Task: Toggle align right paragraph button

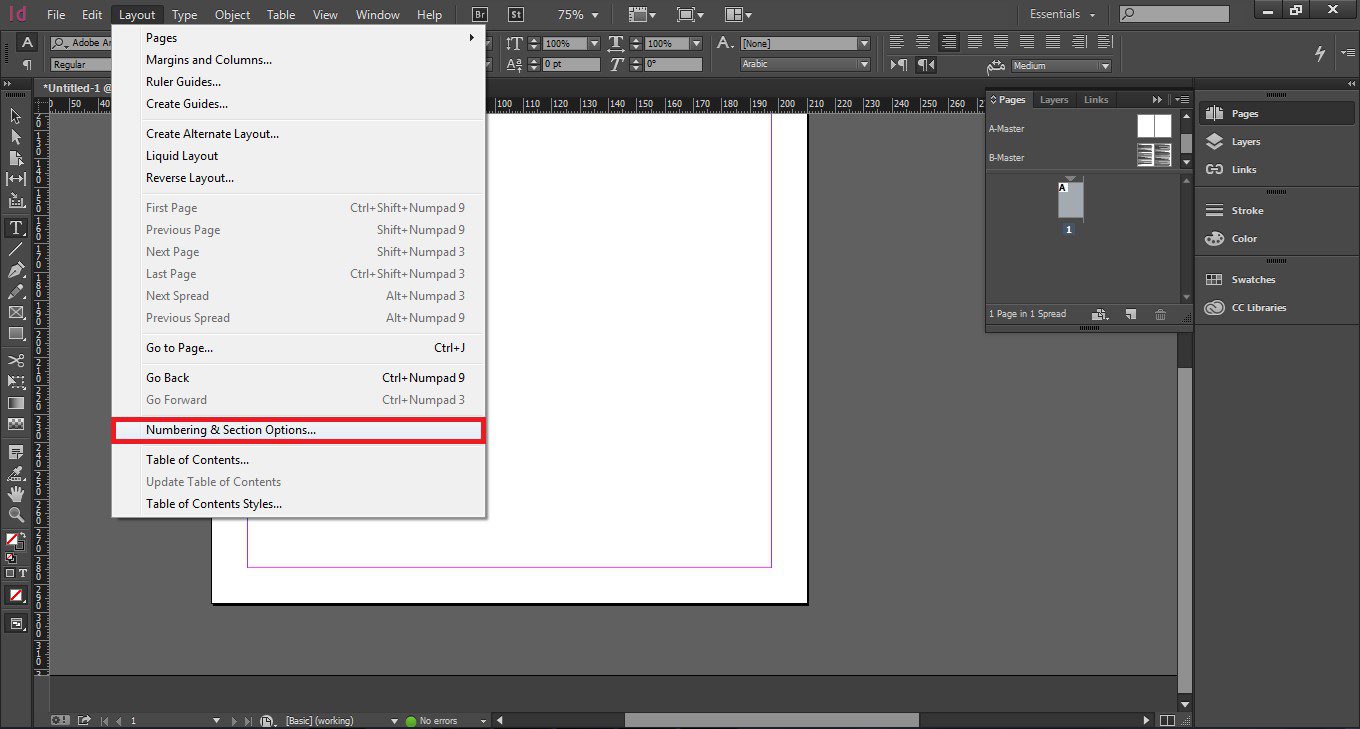Action: click(948, 42)
